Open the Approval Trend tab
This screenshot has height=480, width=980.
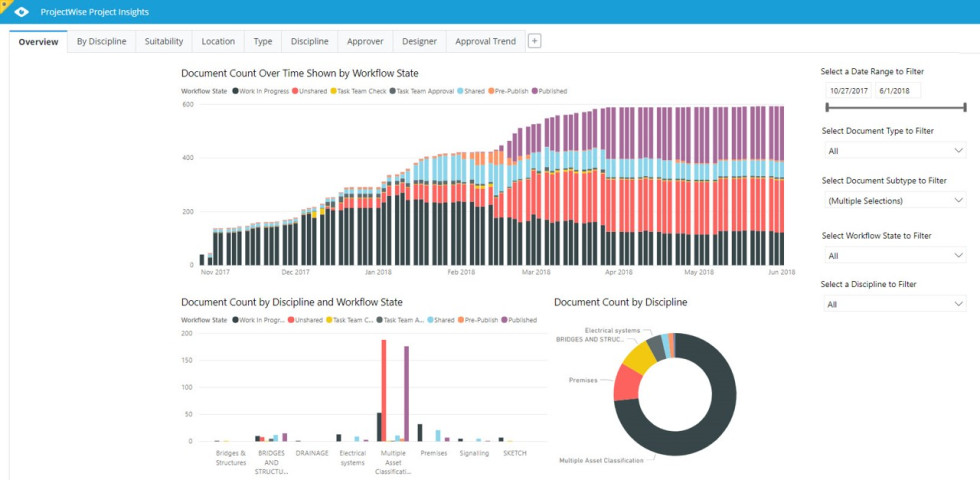pos(485,41)
